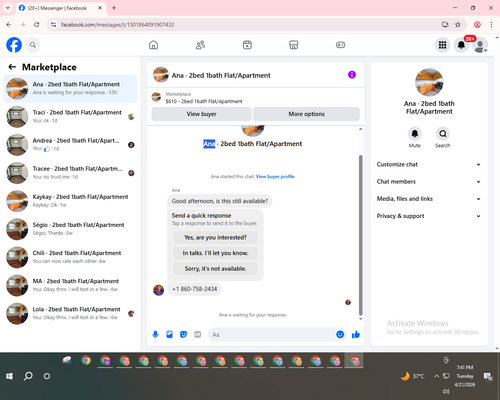Click the View buyer button
This screenshot has width=500, height=400.
[x=201, y=114]
